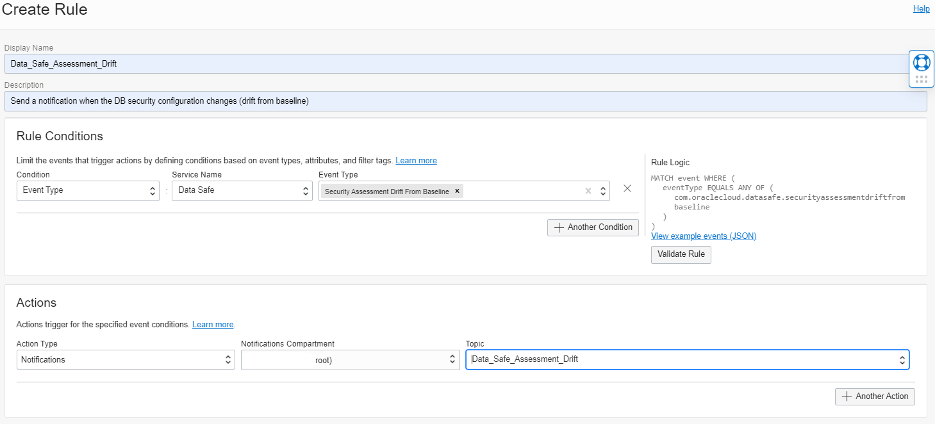Screen dimensions: 936x424
Task: Click the Validate Rule button
Action: click(x=680, y=254)
